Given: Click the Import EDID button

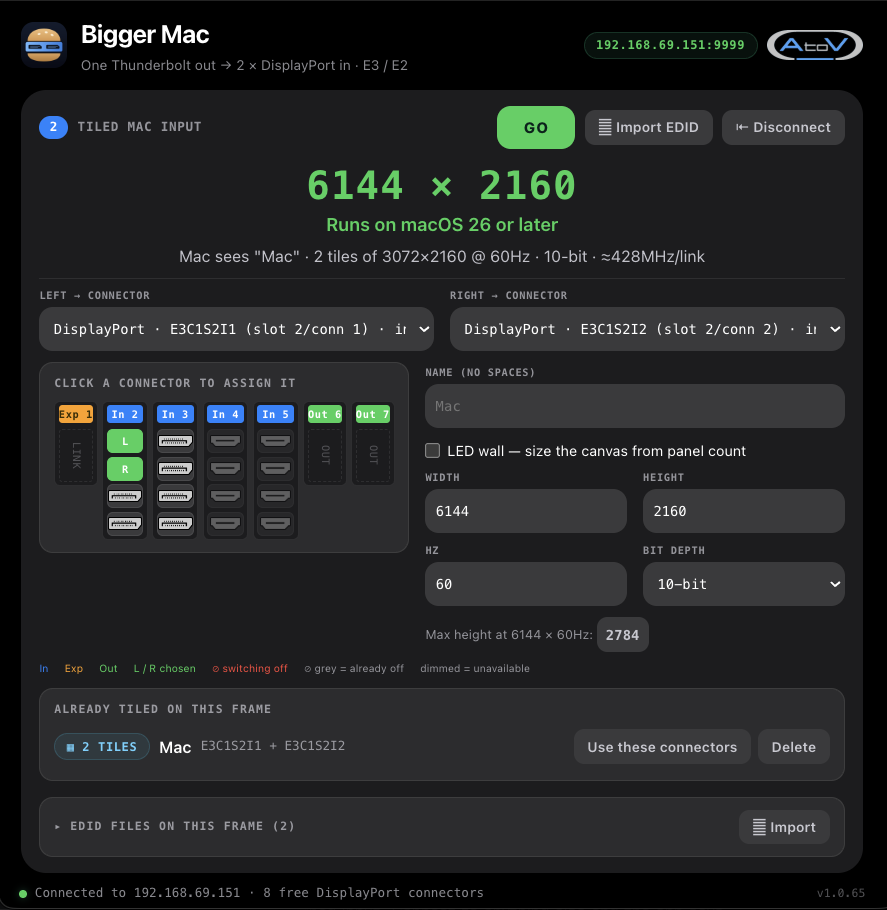Looking at the screenshot, I should click(x=648, y=128).
